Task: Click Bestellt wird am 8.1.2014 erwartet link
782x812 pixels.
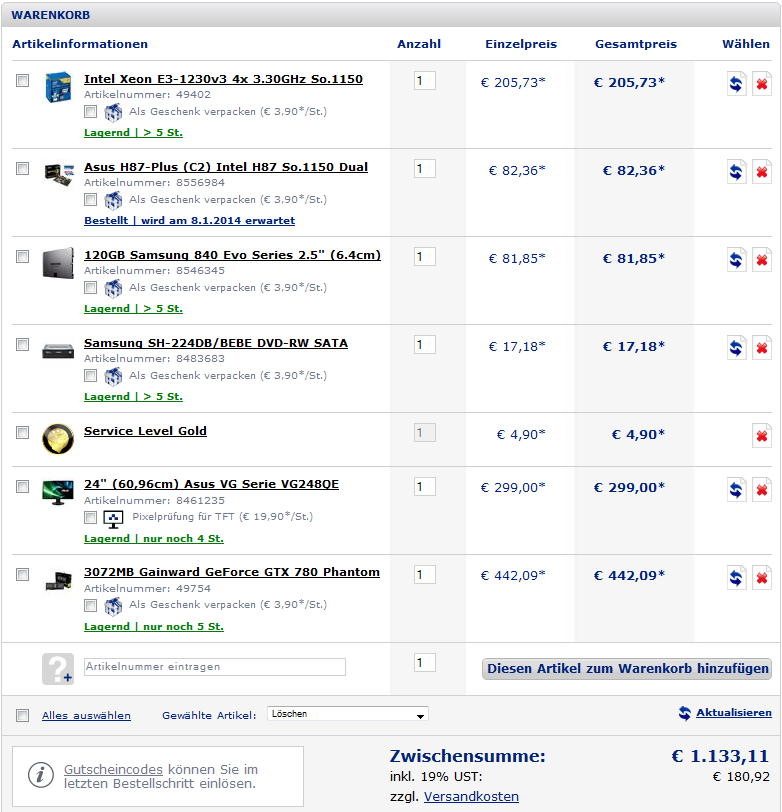Action: (190, 221)
